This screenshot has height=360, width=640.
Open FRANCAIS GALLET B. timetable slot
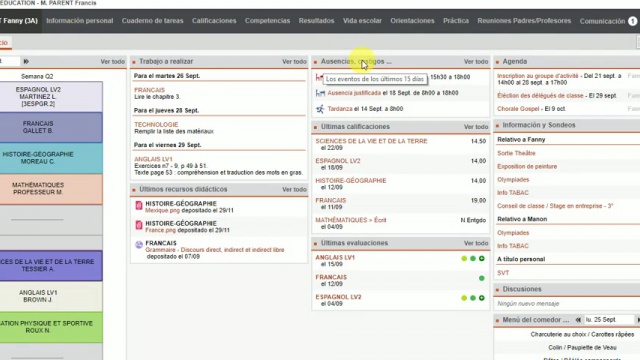pos(51,127)
